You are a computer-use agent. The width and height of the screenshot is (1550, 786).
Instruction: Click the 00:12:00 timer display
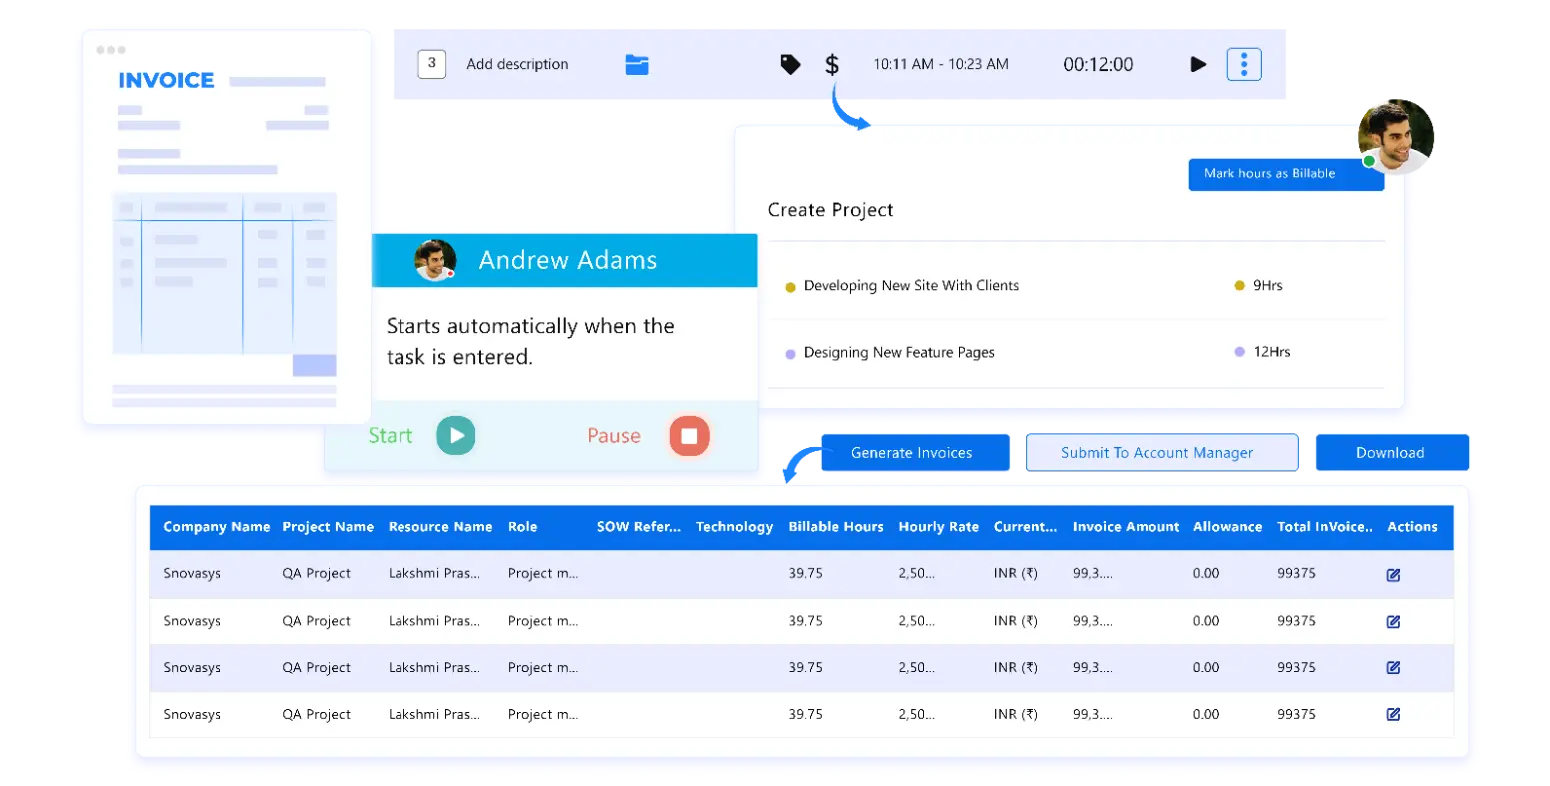click(1096, 63)
